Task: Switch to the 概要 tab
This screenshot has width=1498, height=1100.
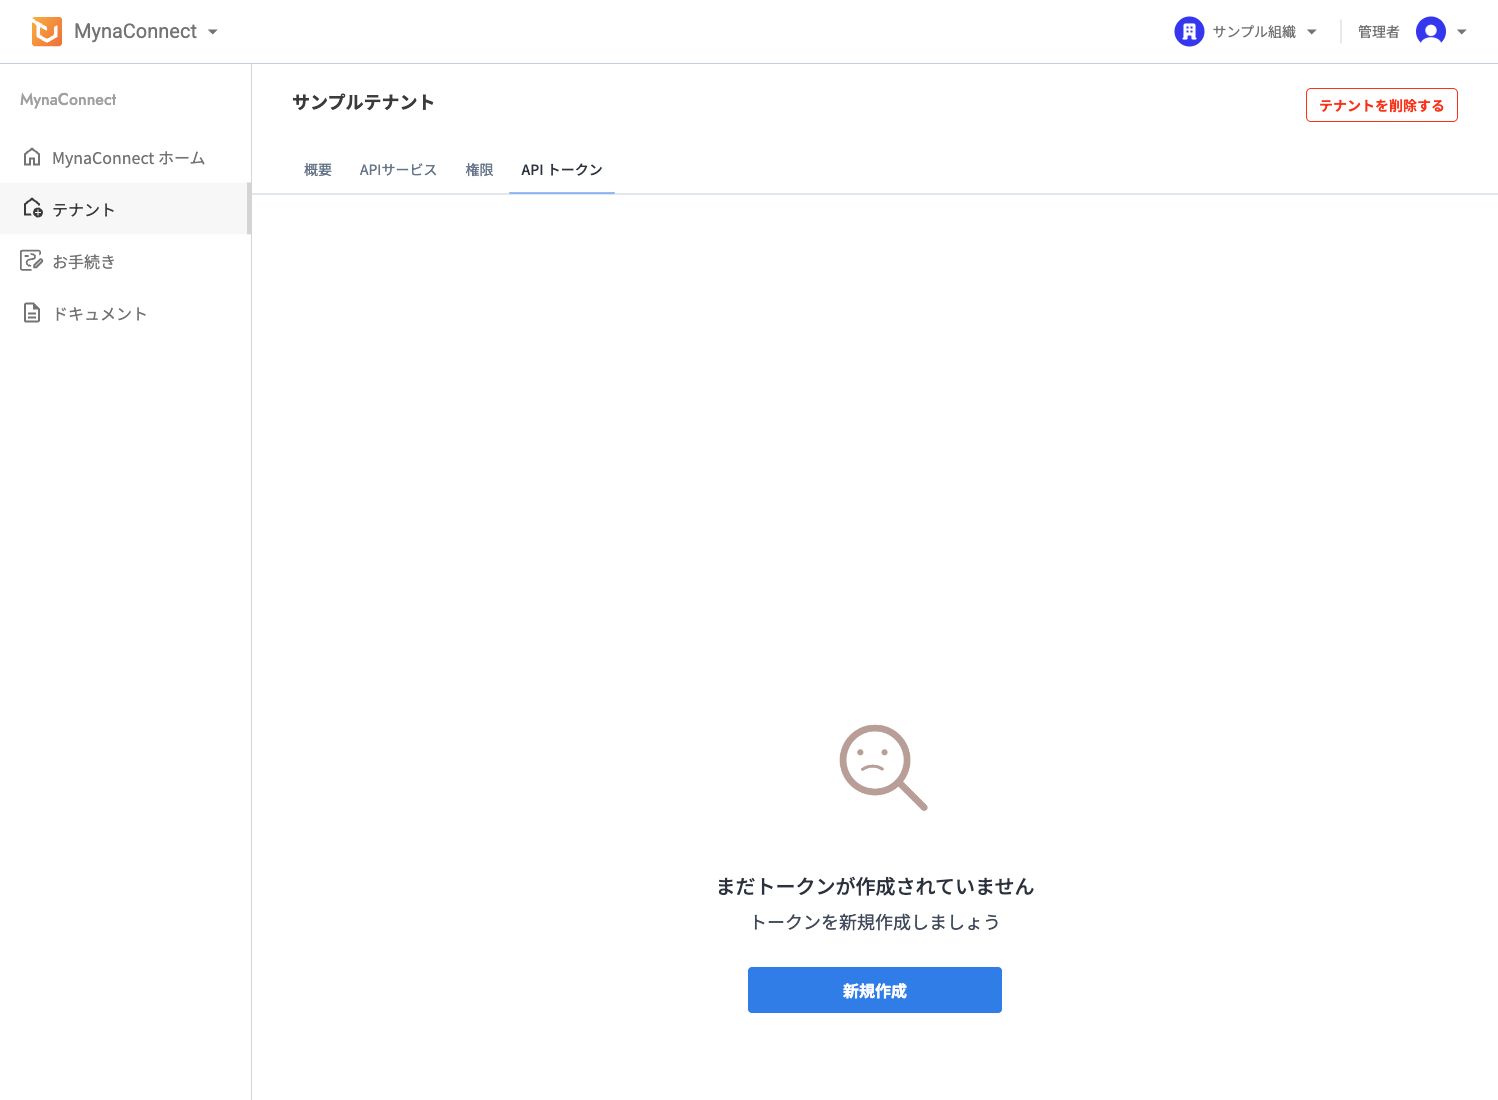Action: pyautogui.click(x=318, y=170)
